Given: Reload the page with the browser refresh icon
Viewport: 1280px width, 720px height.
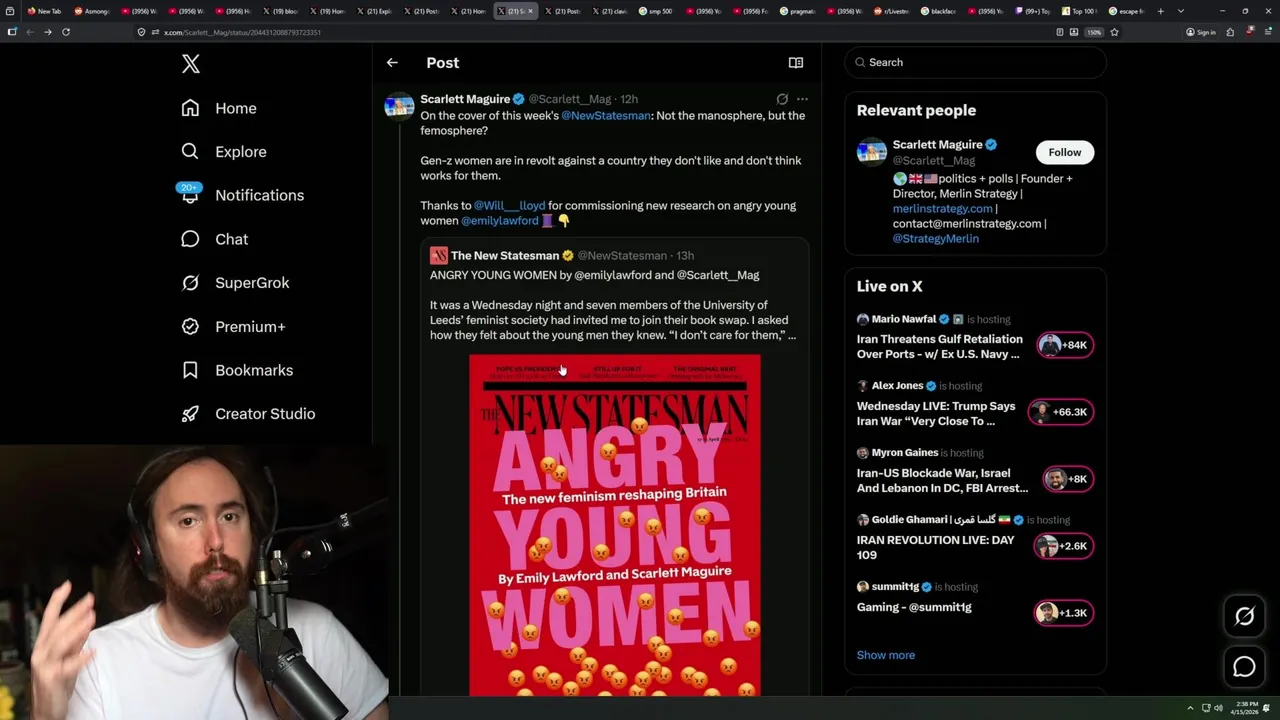Looking at the screenshot, I should [x=66, y=32].
